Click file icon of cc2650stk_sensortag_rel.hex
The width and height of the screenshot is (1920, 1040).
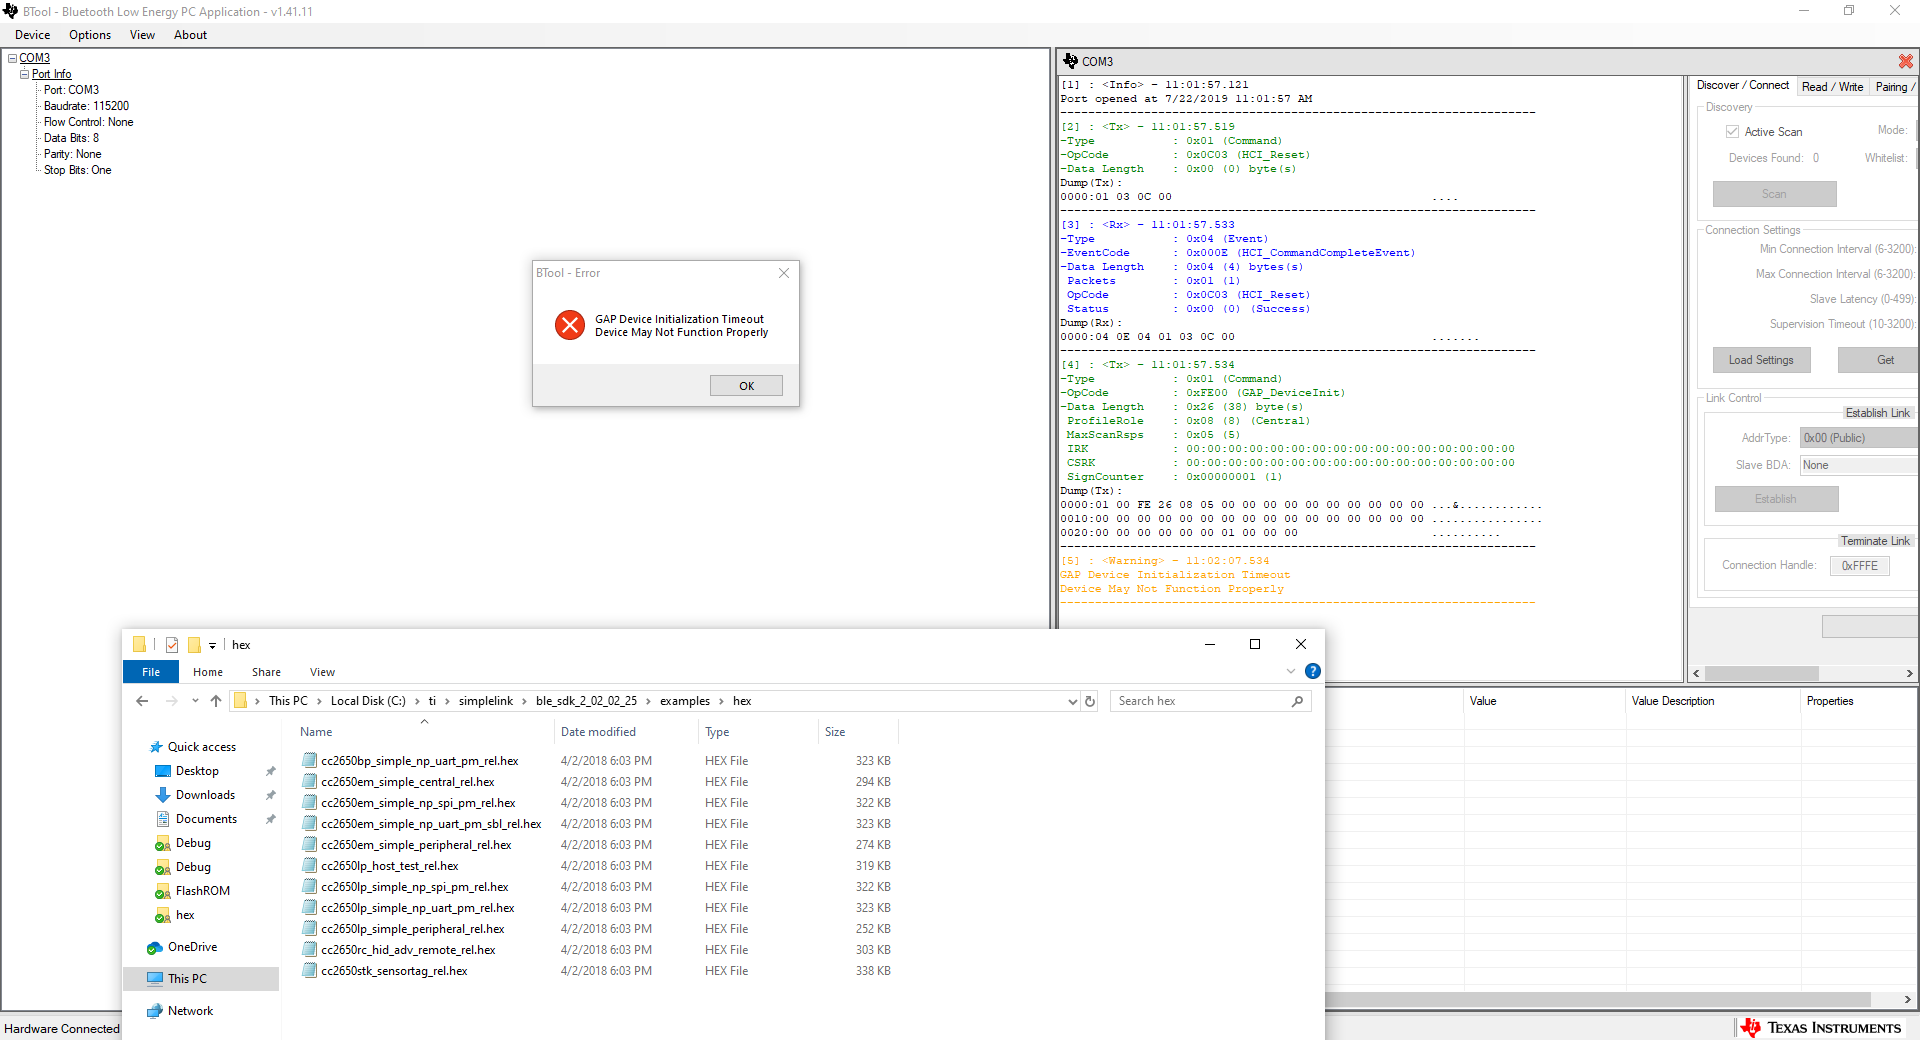pyautogui.click(x=310, y=971)
